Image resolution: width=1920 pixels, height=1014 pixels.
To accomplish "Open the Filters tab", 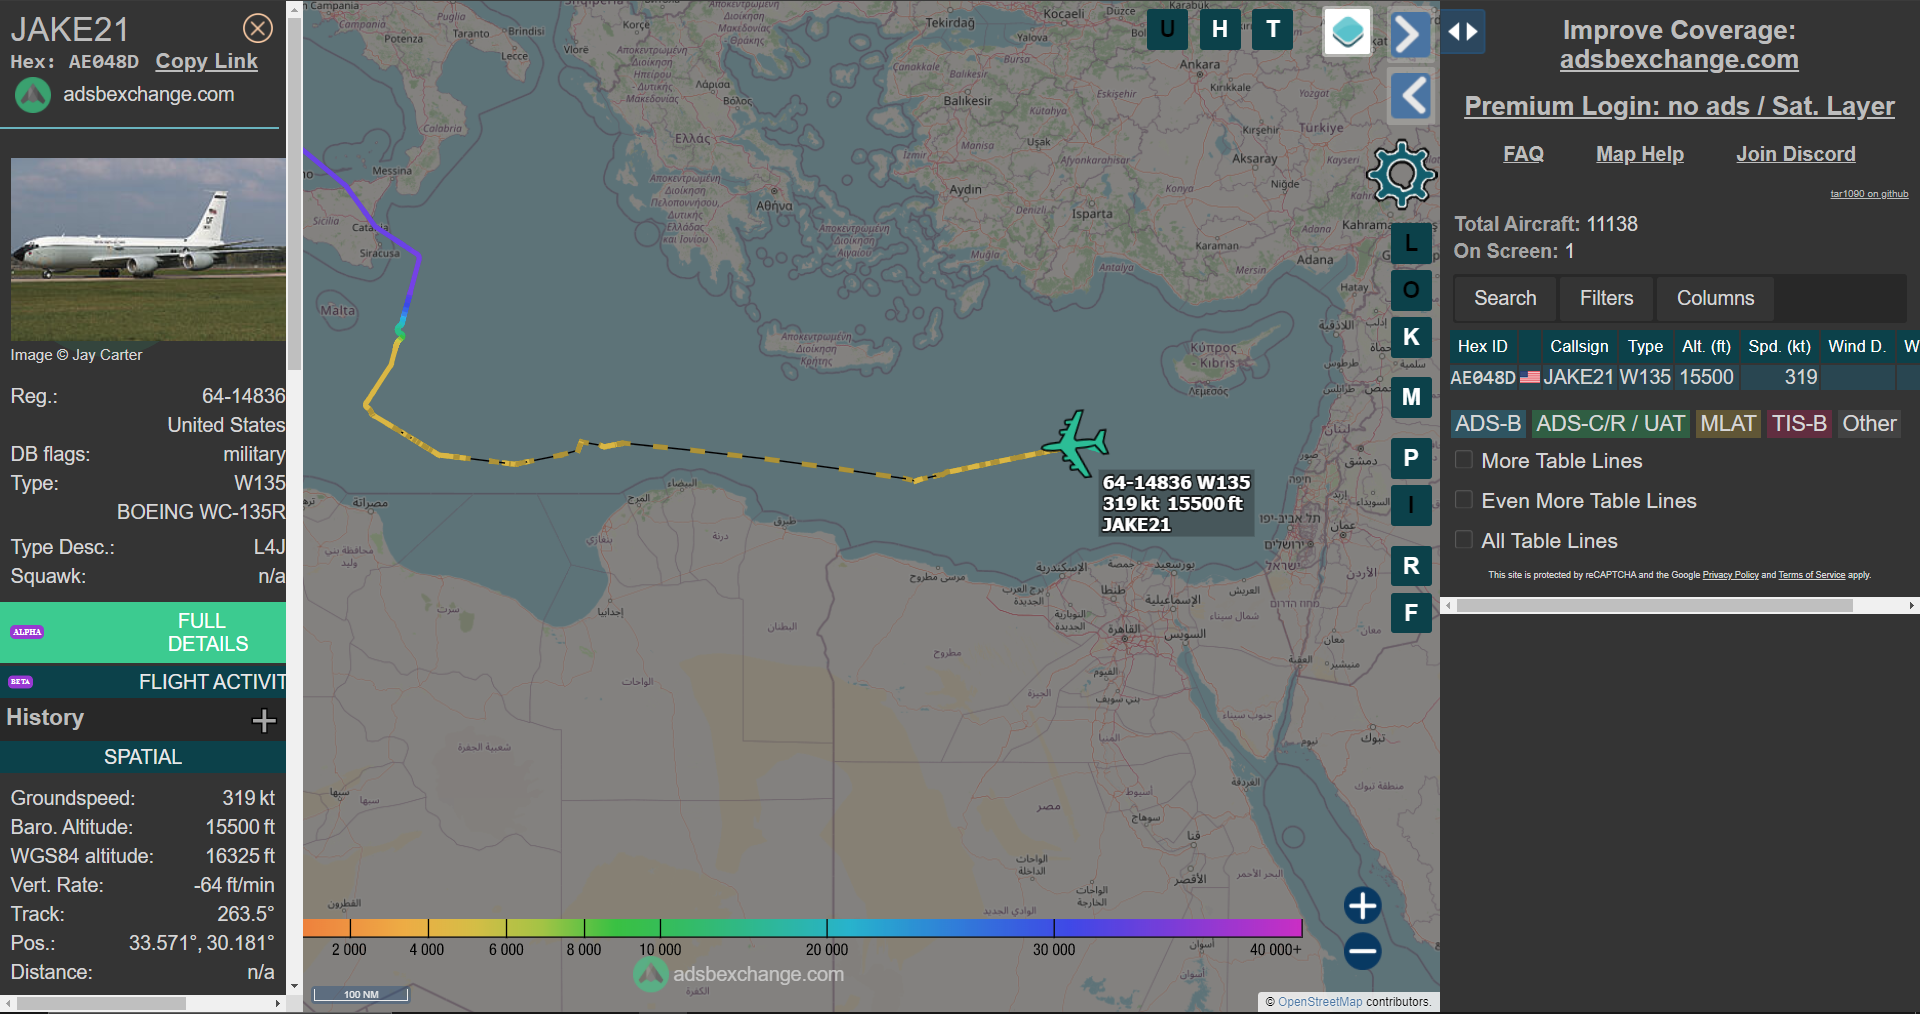I will coord(1606,298).
